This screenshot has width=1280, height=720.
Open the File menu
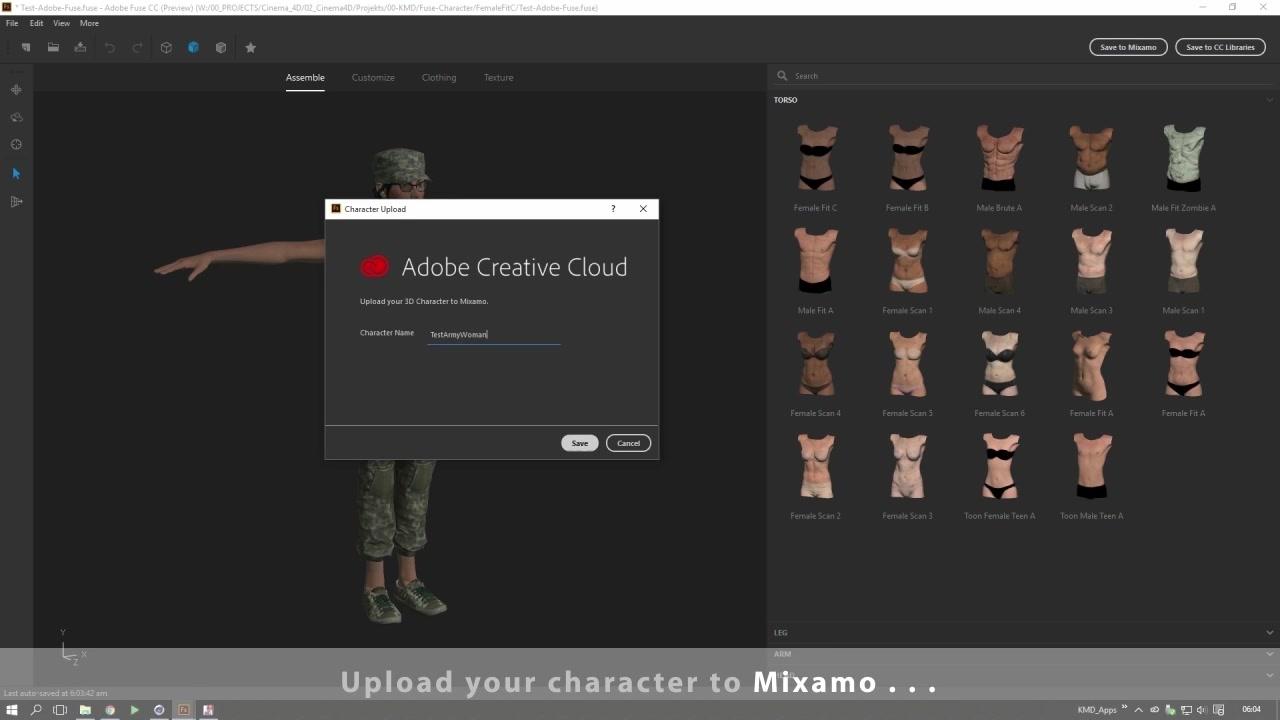(11, 22)
